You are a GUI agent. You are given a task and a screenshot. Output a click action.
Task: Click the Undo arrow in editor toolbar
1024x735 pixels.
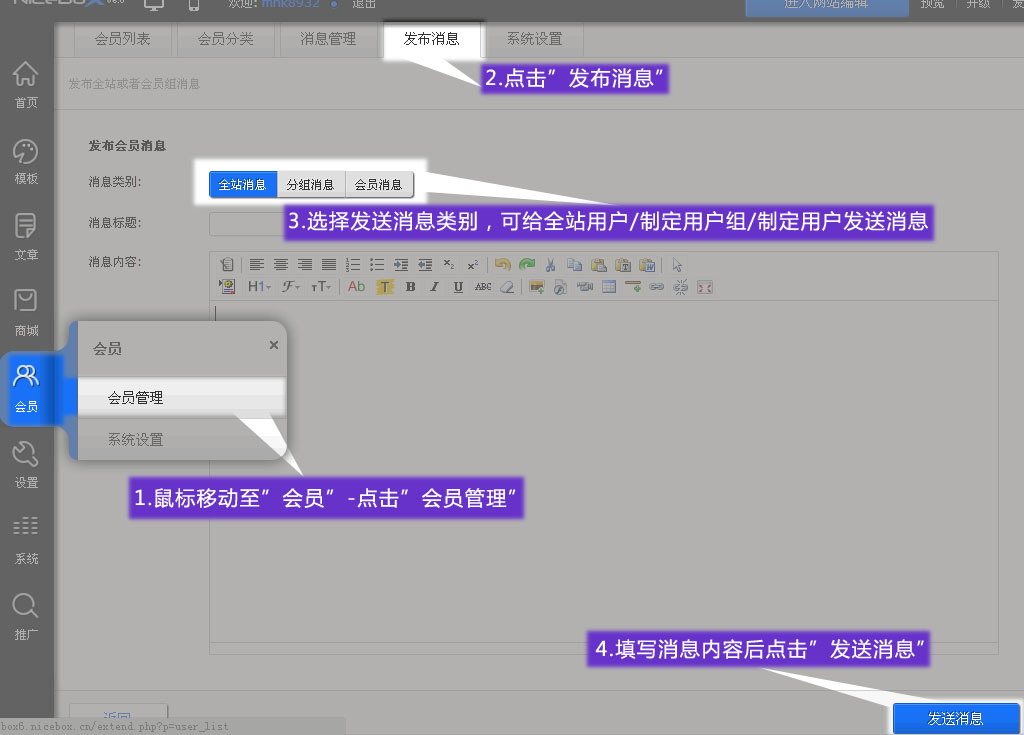pos(502,265)
